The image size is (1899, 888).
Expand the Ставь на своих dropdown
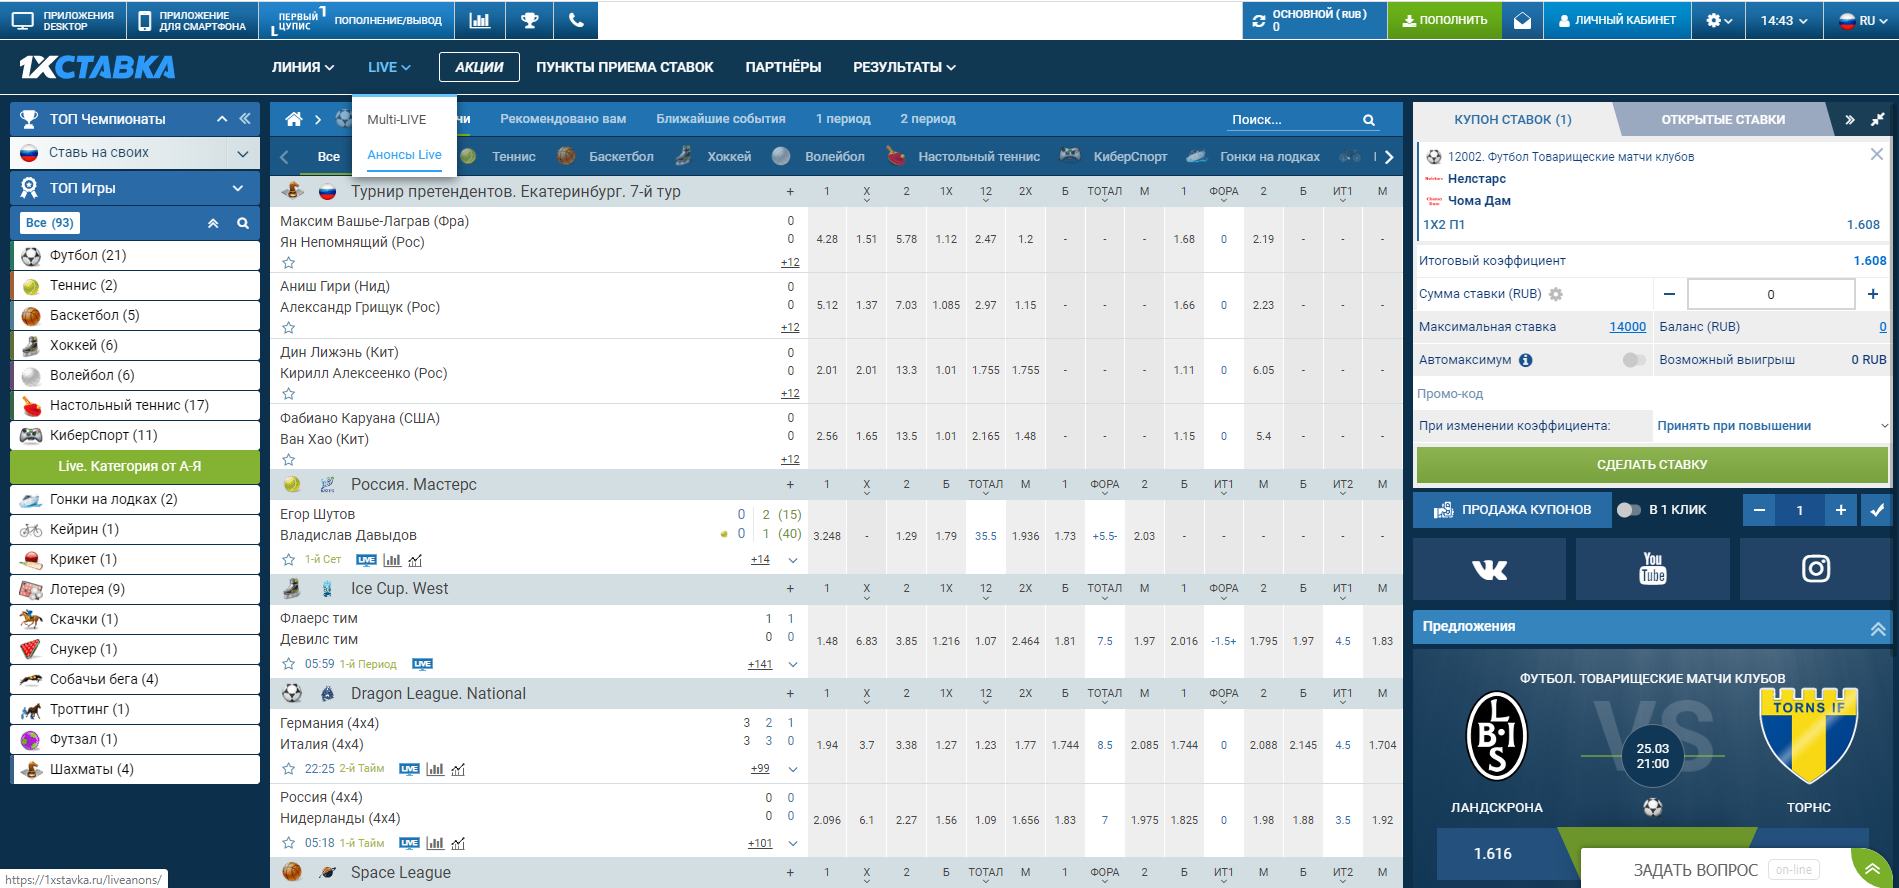click(242, 153)
